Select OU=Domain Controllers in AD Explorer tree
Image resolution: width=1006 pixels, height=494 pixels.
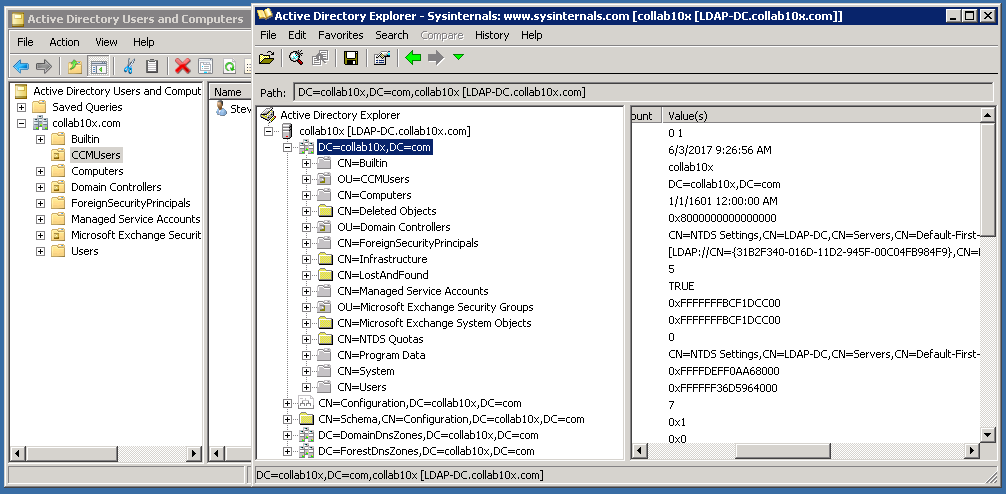pyautogui.click(x=393, y=227)
